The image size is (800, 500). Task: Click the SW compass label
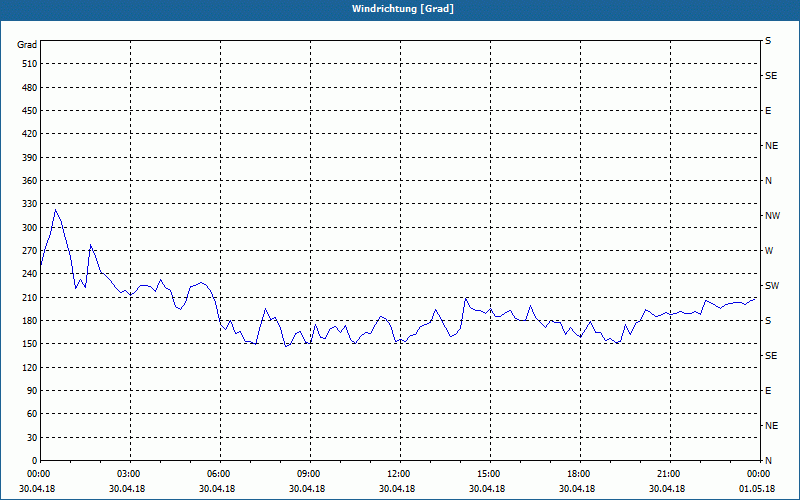(772, 286)
